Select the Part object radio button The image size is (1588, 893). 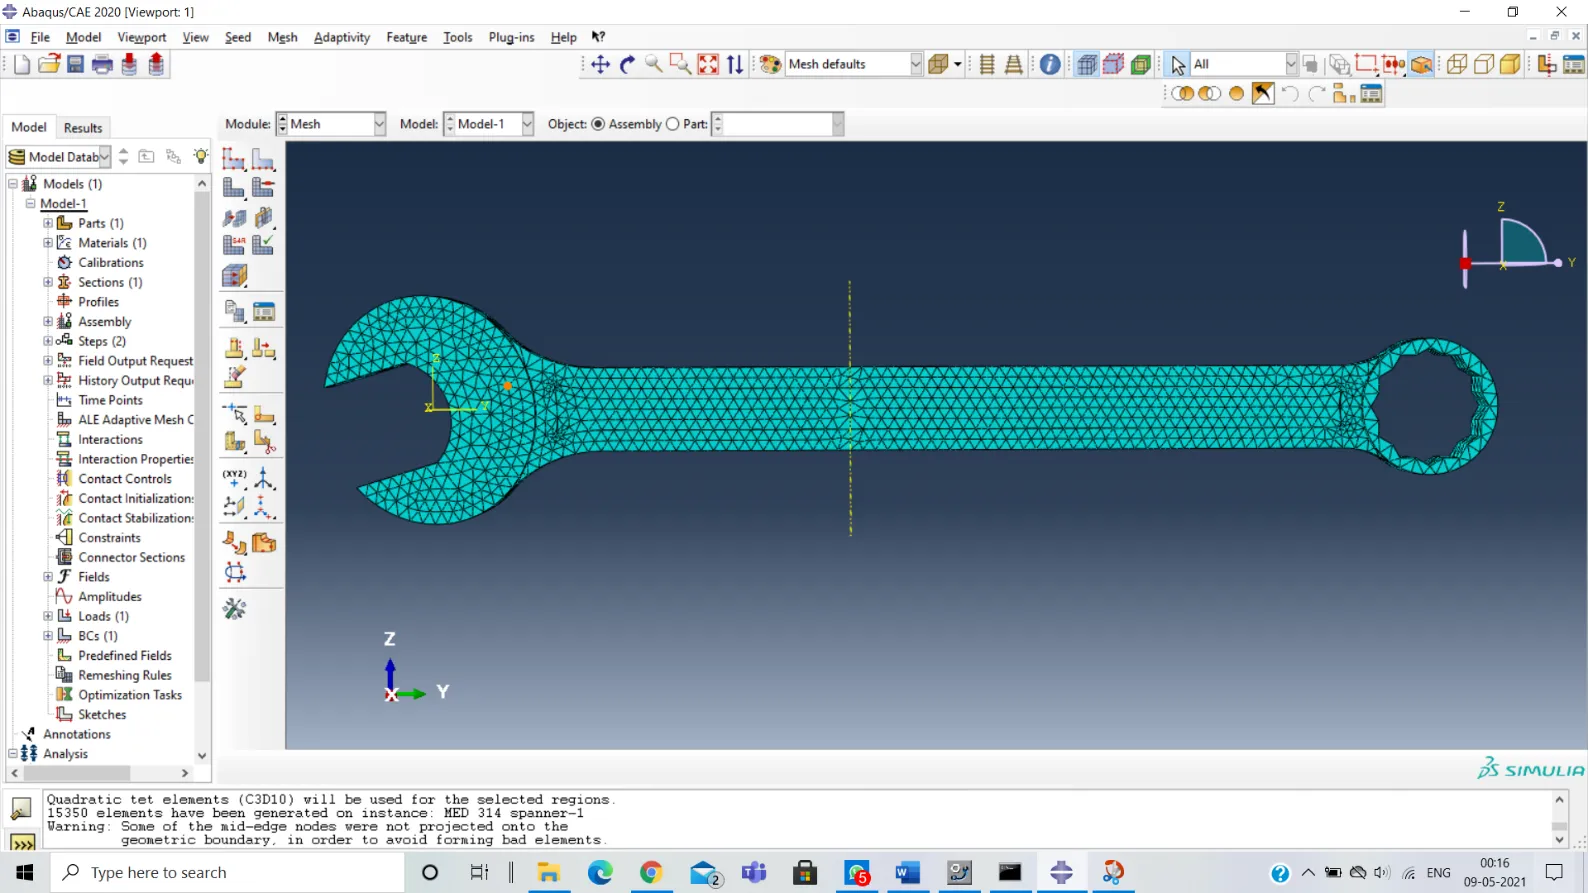[672, 124]
